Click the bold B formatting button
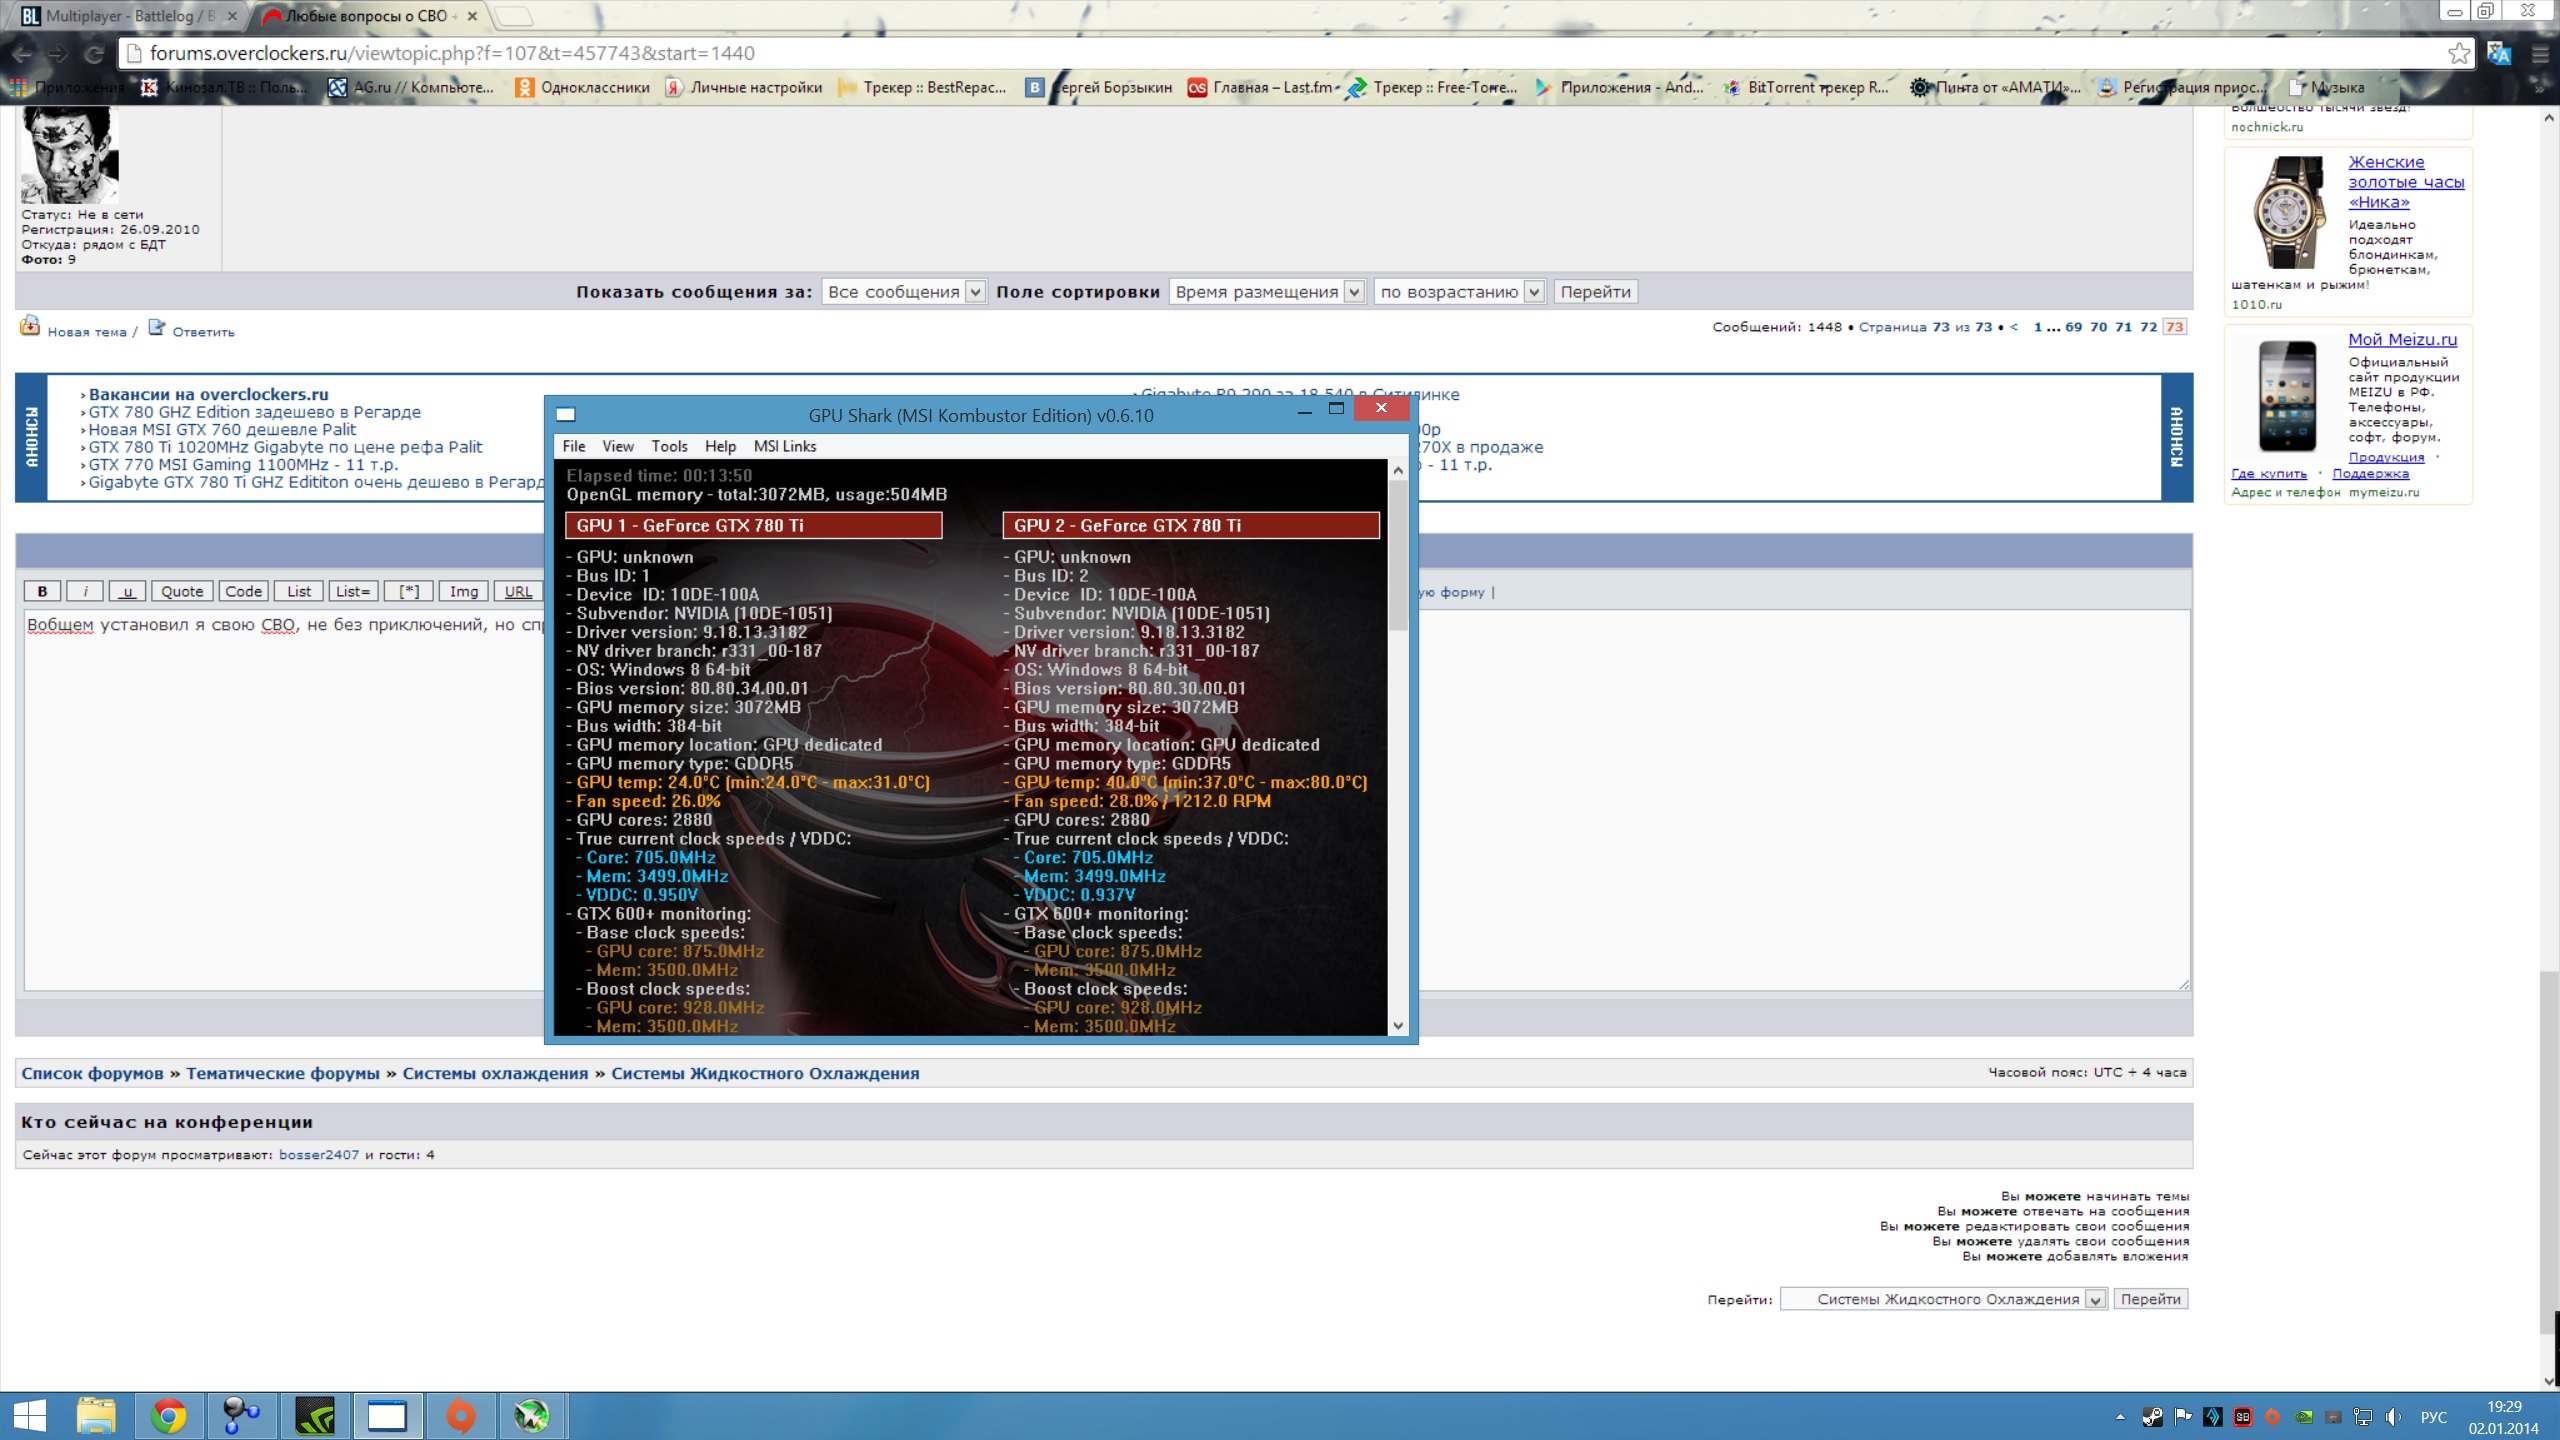 [x=42, y=591]
